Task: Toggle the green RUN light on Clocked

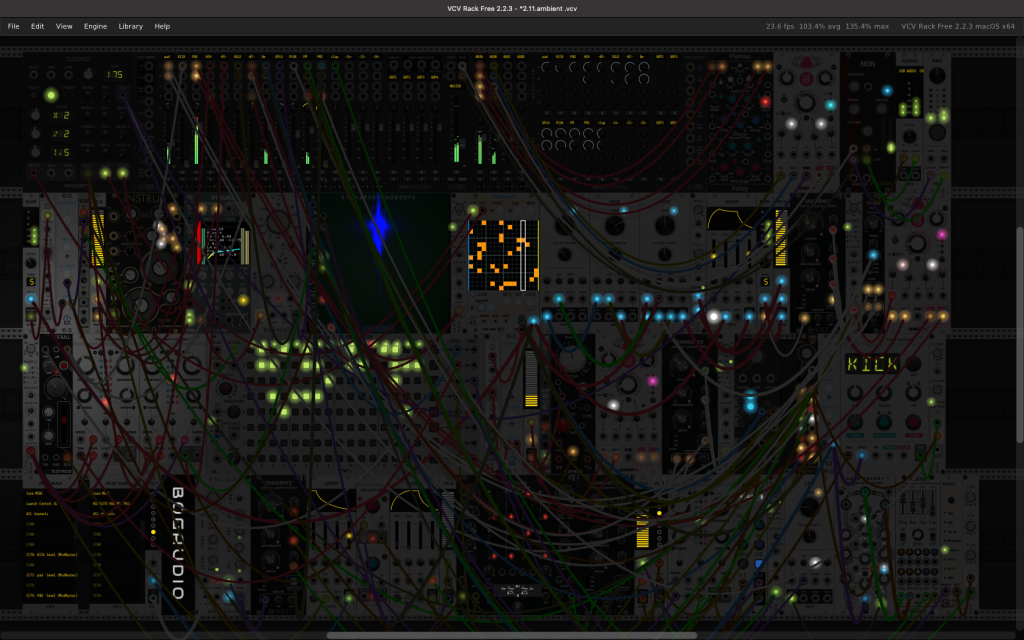Action: (x=51, y=95)
